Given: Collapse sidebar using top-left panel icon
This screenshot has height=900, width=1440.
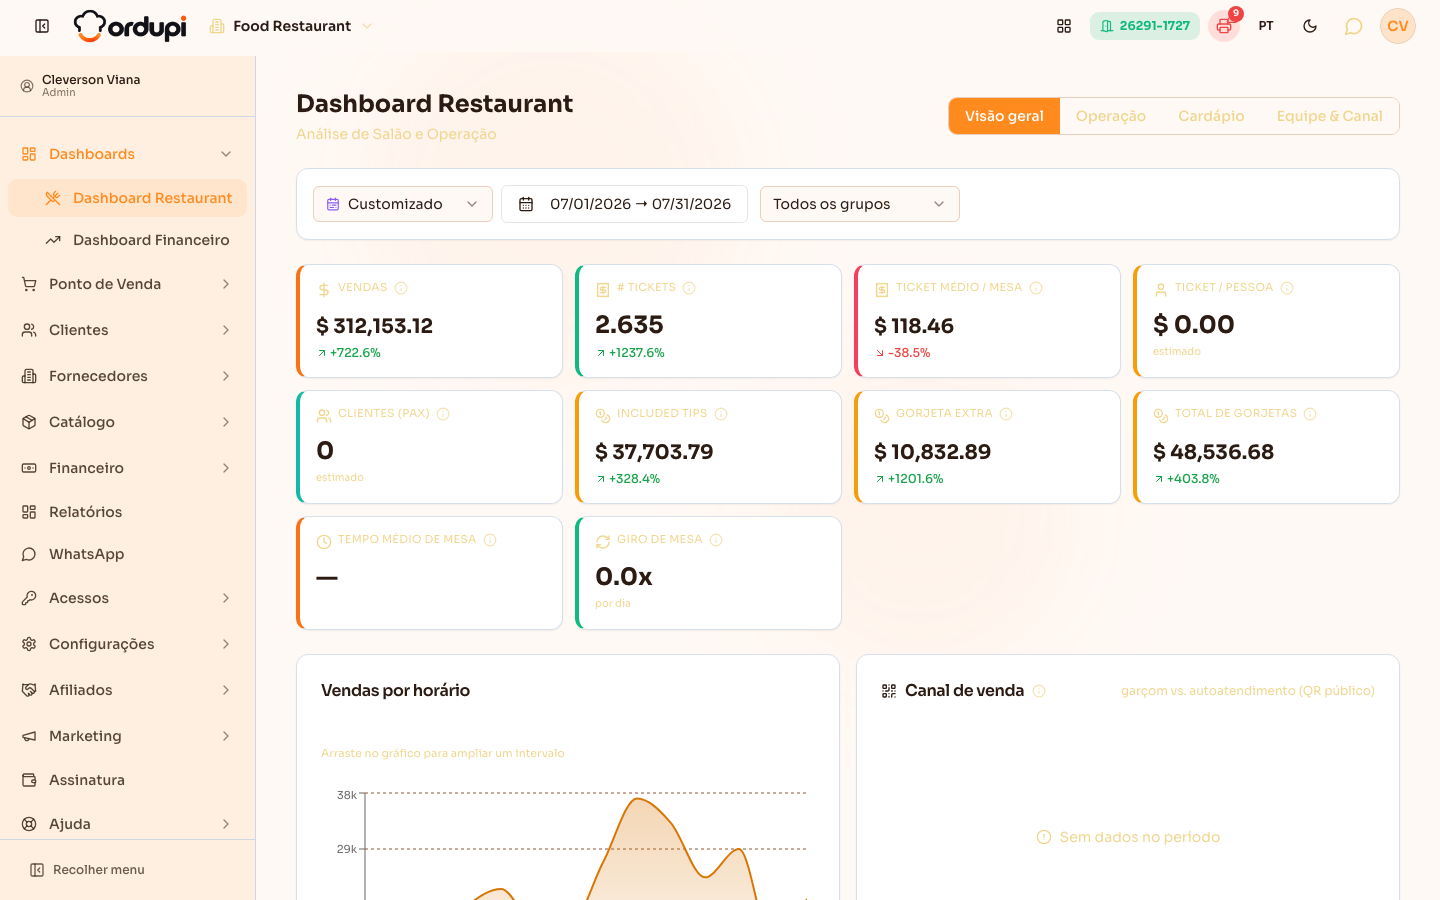Looking at the screenshot, I should click(42, 26).
